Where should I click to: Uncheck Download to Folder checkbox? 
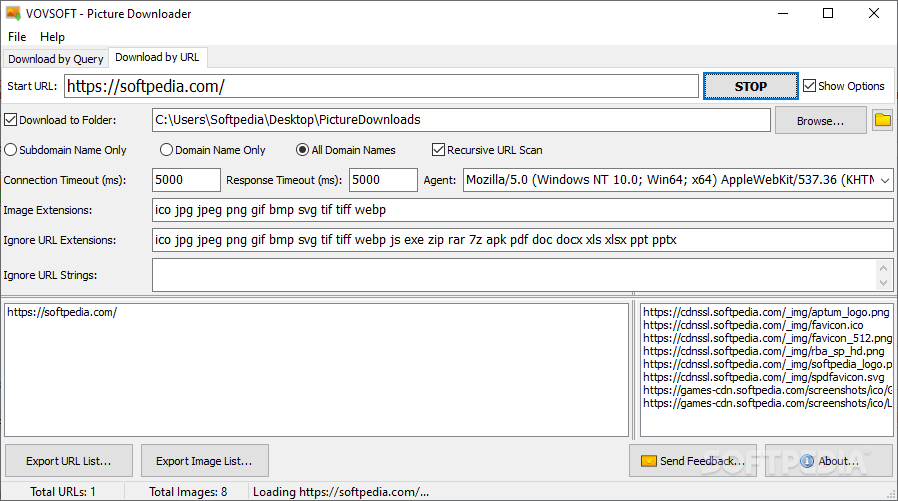pyautogui.click(x=10, y=120)
